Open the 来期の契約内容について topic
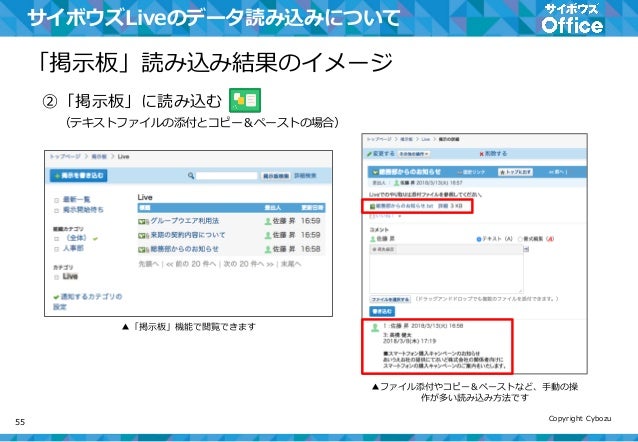This screenshot has width=638, height=442. point(188,235)
